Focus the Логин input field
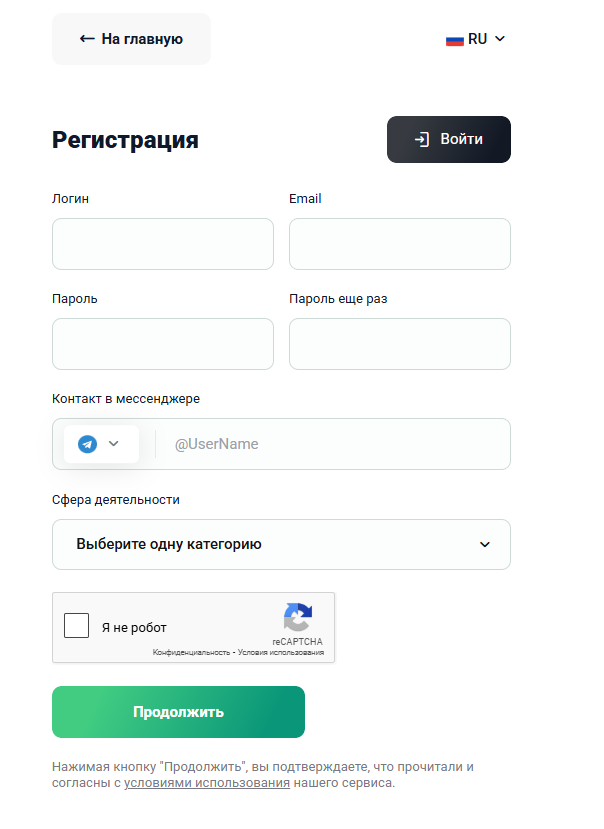The image size is (604, 829). point(163,244)
